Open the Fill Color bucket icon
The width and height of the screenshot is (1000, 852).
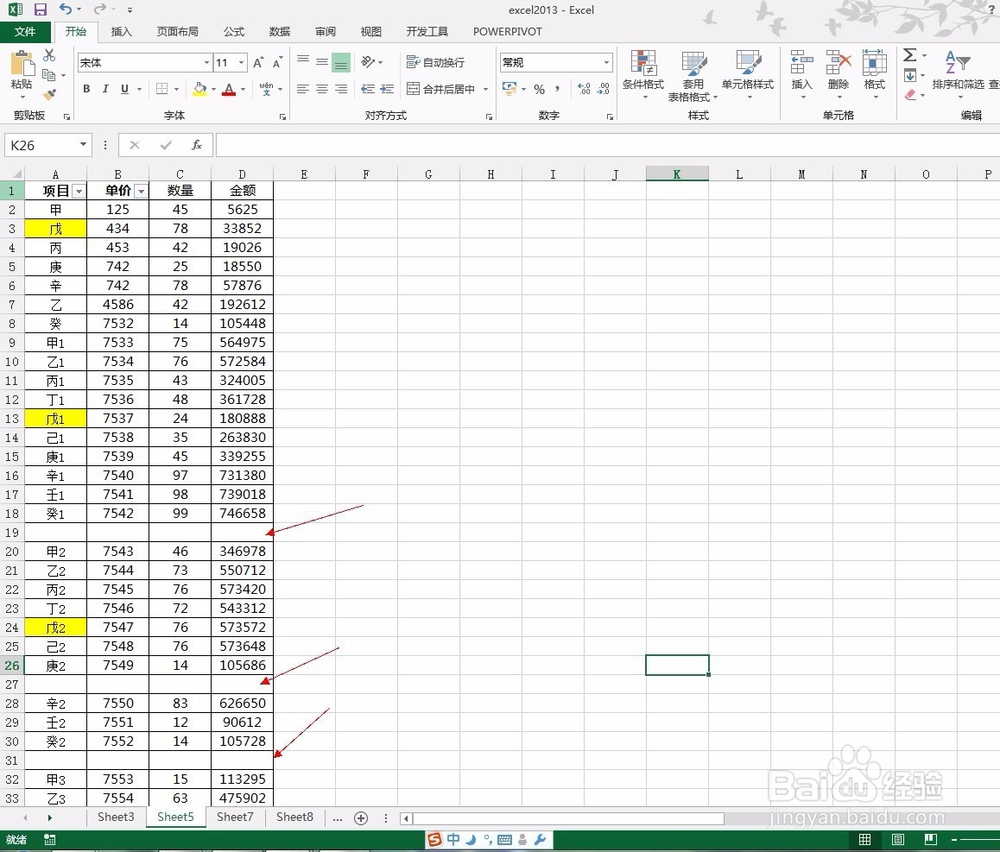pyautogui.click(x=198, y=90)
